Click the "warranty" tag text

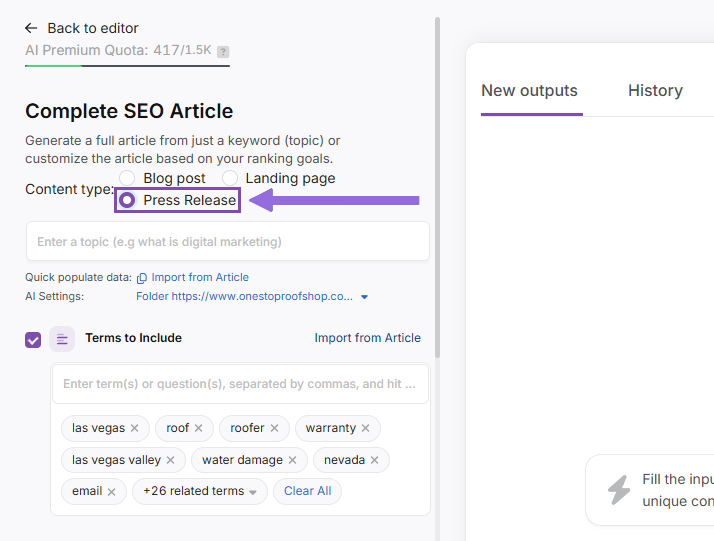tap(331, 428)
